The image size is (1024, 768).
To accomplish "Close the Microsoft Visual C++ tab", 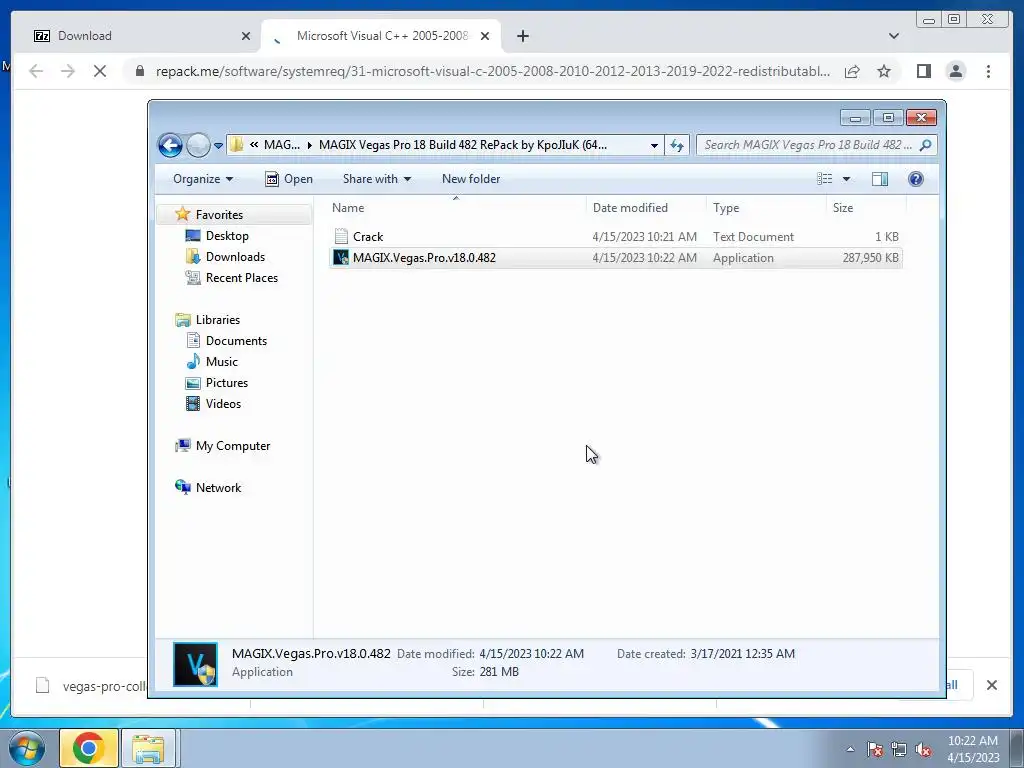I will point(485,37).
